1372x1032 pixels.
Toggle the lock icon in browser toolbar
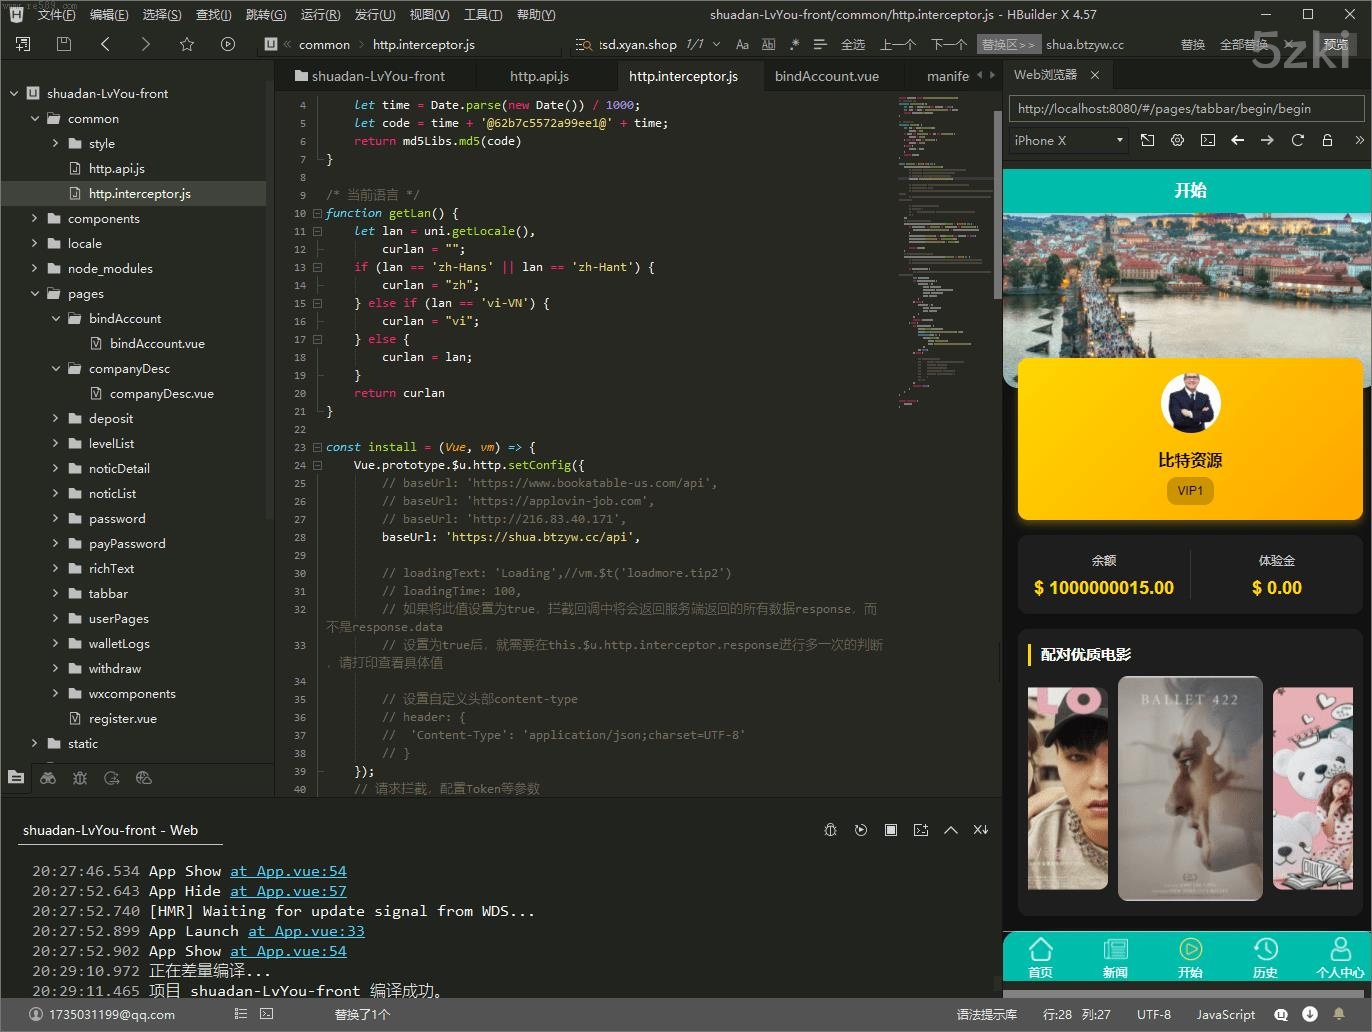(1327, 141)
